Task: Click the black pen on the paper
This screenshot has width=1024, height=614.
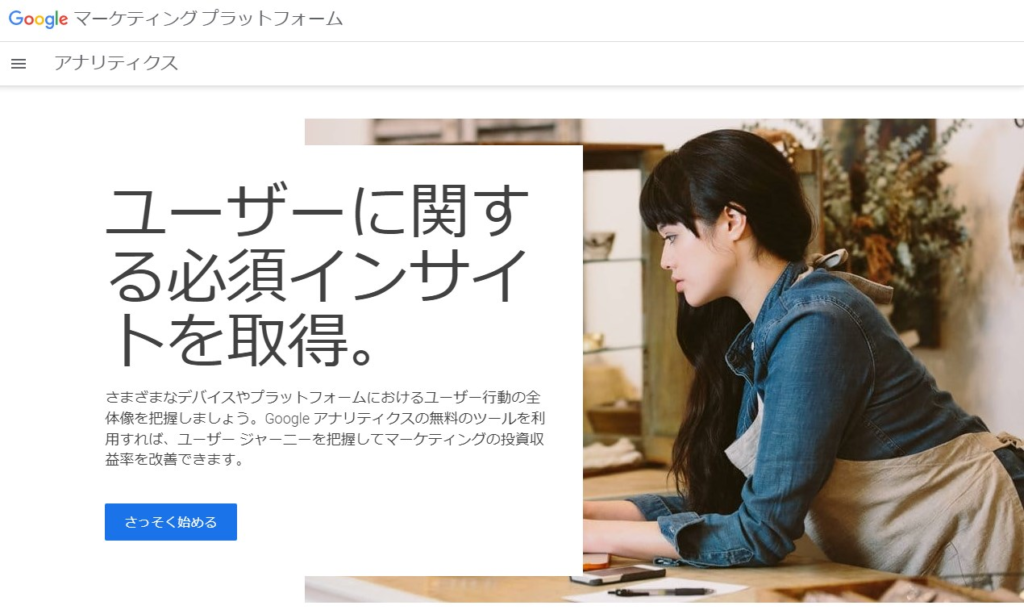Action: (x=661, y=592)
